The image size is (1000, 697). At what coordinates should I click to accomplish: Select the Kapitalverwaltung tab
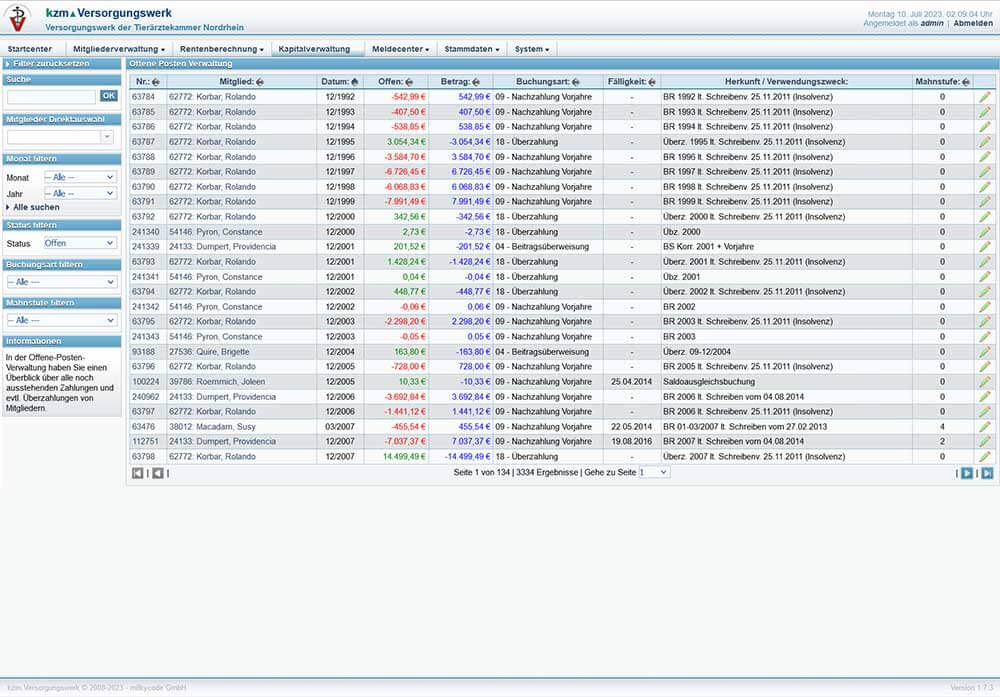[x=314, y=49]
